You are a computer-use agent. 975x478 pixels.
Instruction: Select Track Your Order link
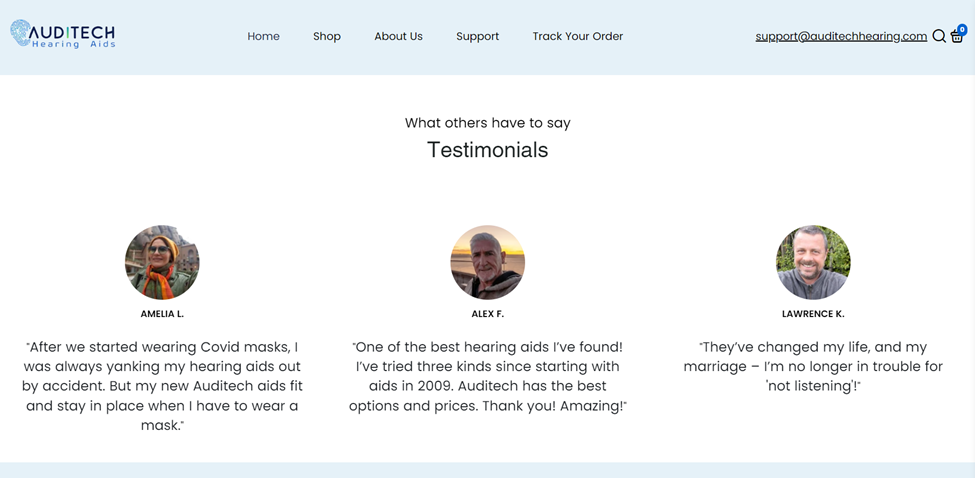[577, 36]
